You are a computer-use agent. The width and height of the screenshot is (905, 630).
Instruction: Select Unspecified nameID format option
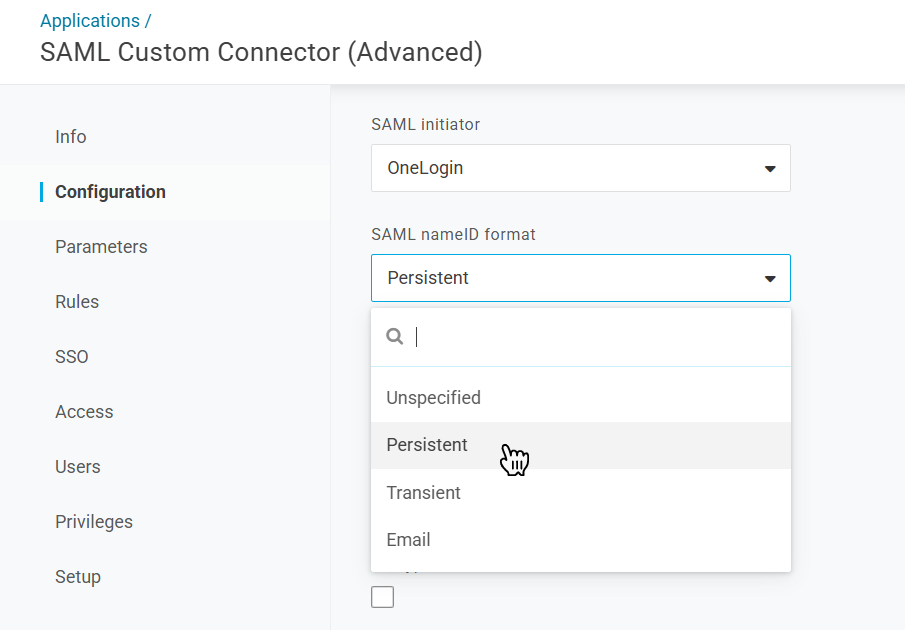point(434,398)
